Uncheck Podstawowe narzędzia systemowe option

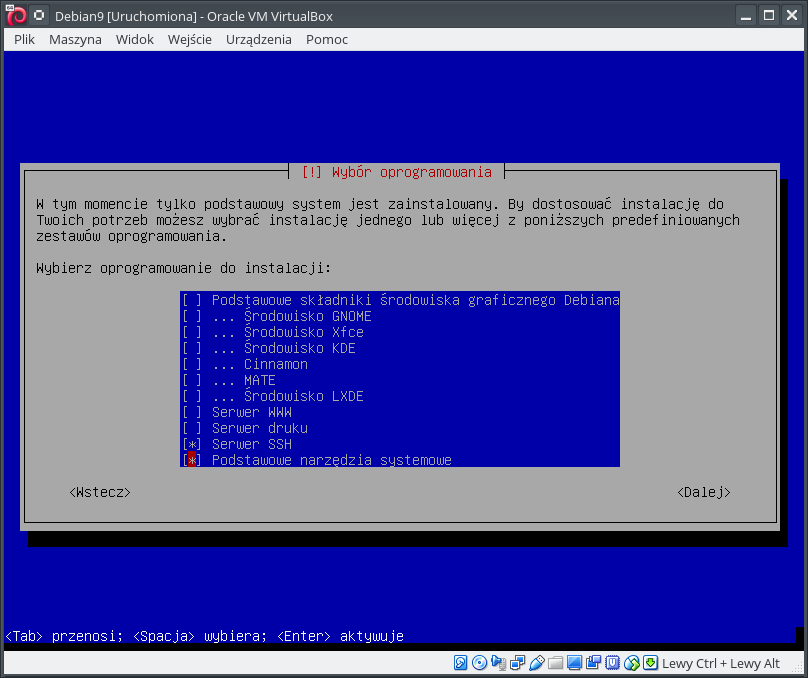[x=192, y=460]
